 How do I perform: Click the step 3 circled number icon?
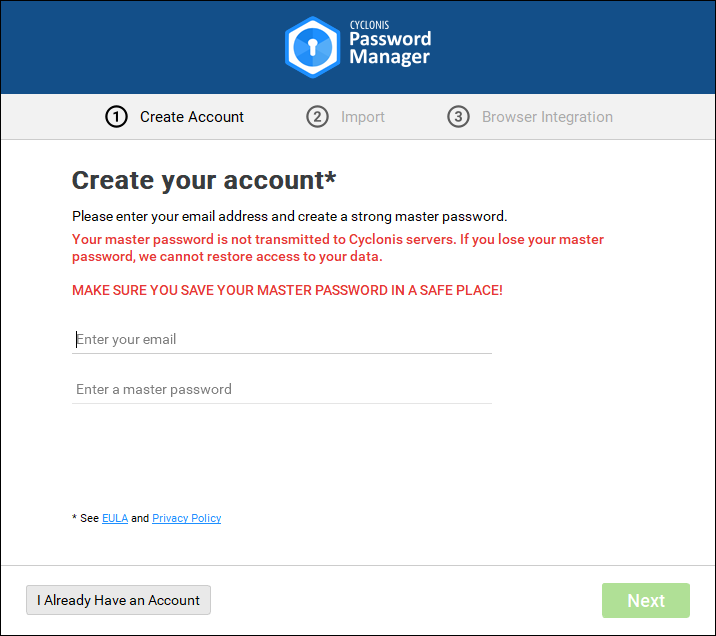[x=458, y=117]
